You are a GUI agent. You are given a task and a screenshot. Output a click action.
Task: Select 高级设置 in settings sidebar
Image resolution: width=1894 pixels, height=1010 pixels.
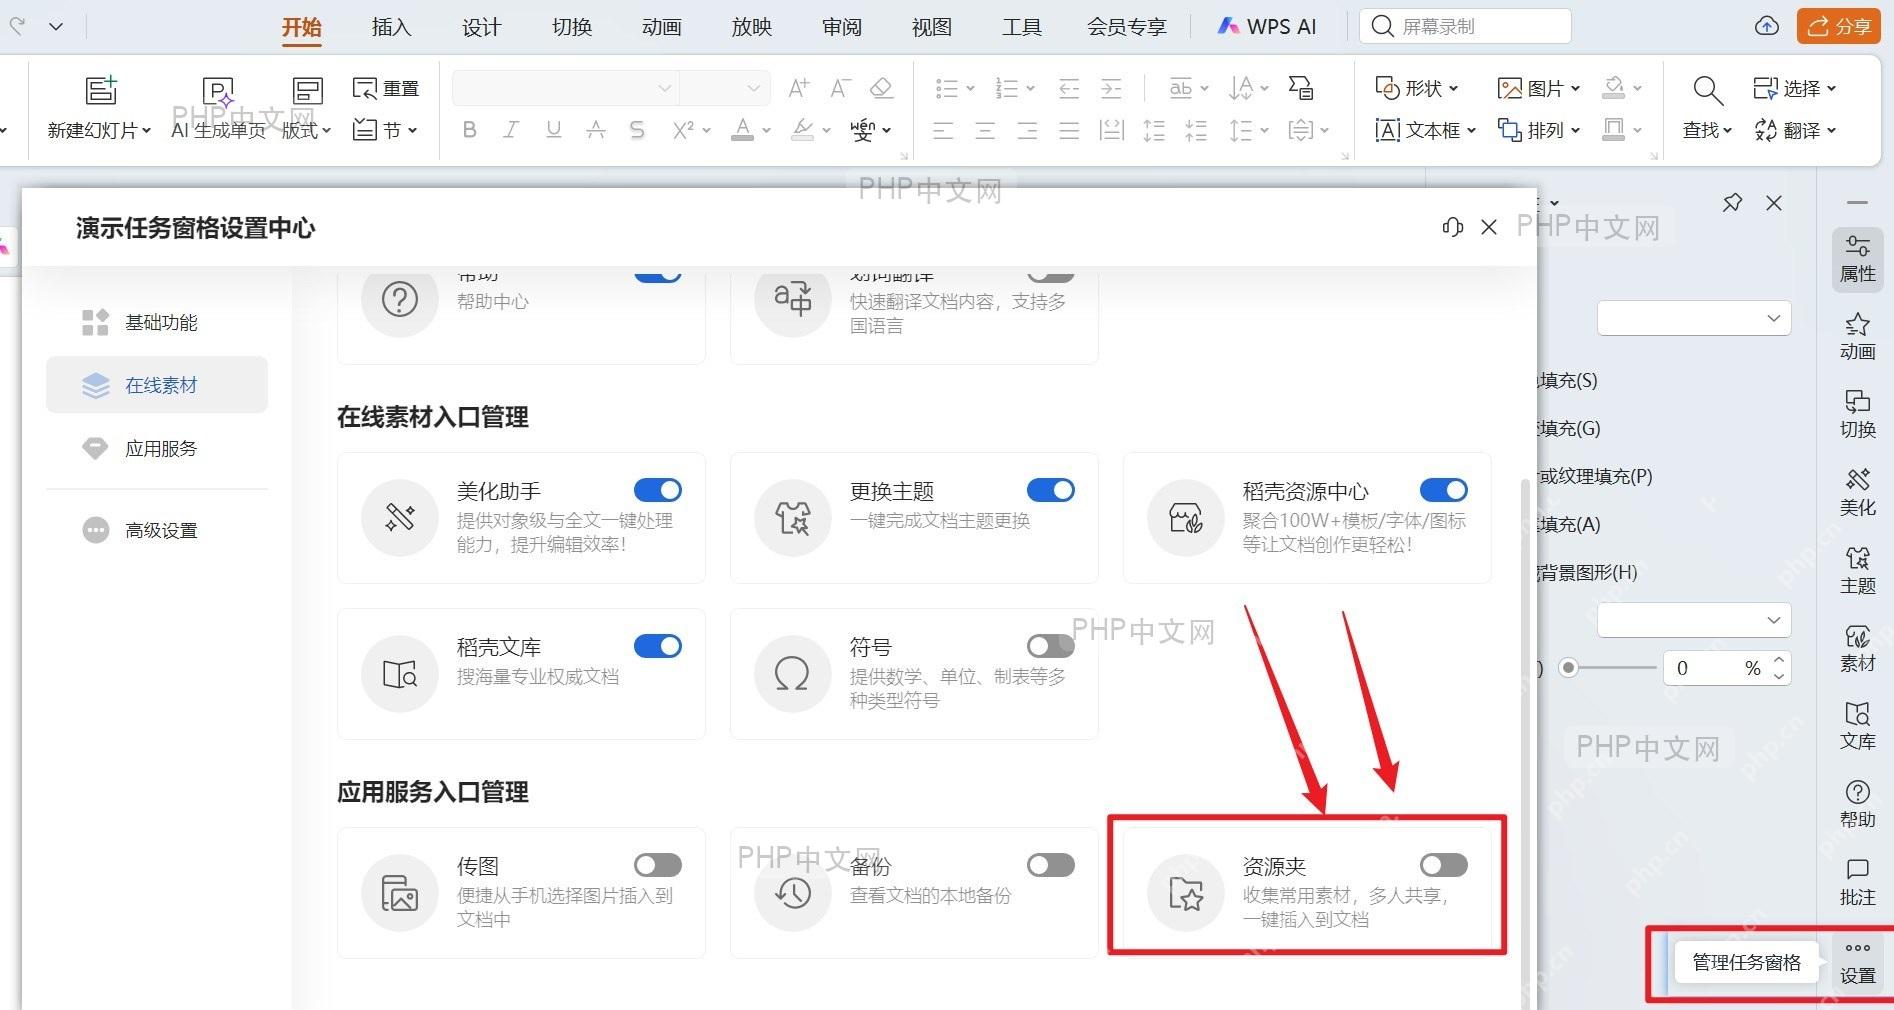157,530
